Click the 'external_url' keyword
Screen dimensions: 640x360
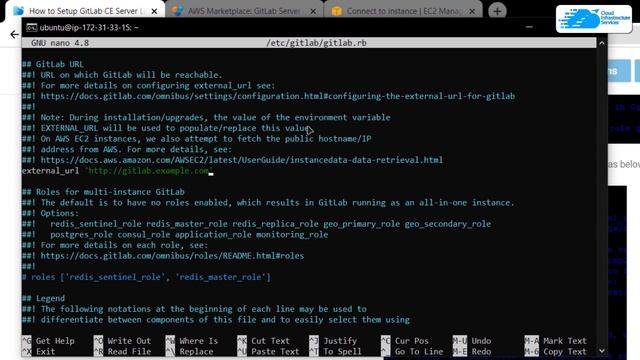coord(51,171)
